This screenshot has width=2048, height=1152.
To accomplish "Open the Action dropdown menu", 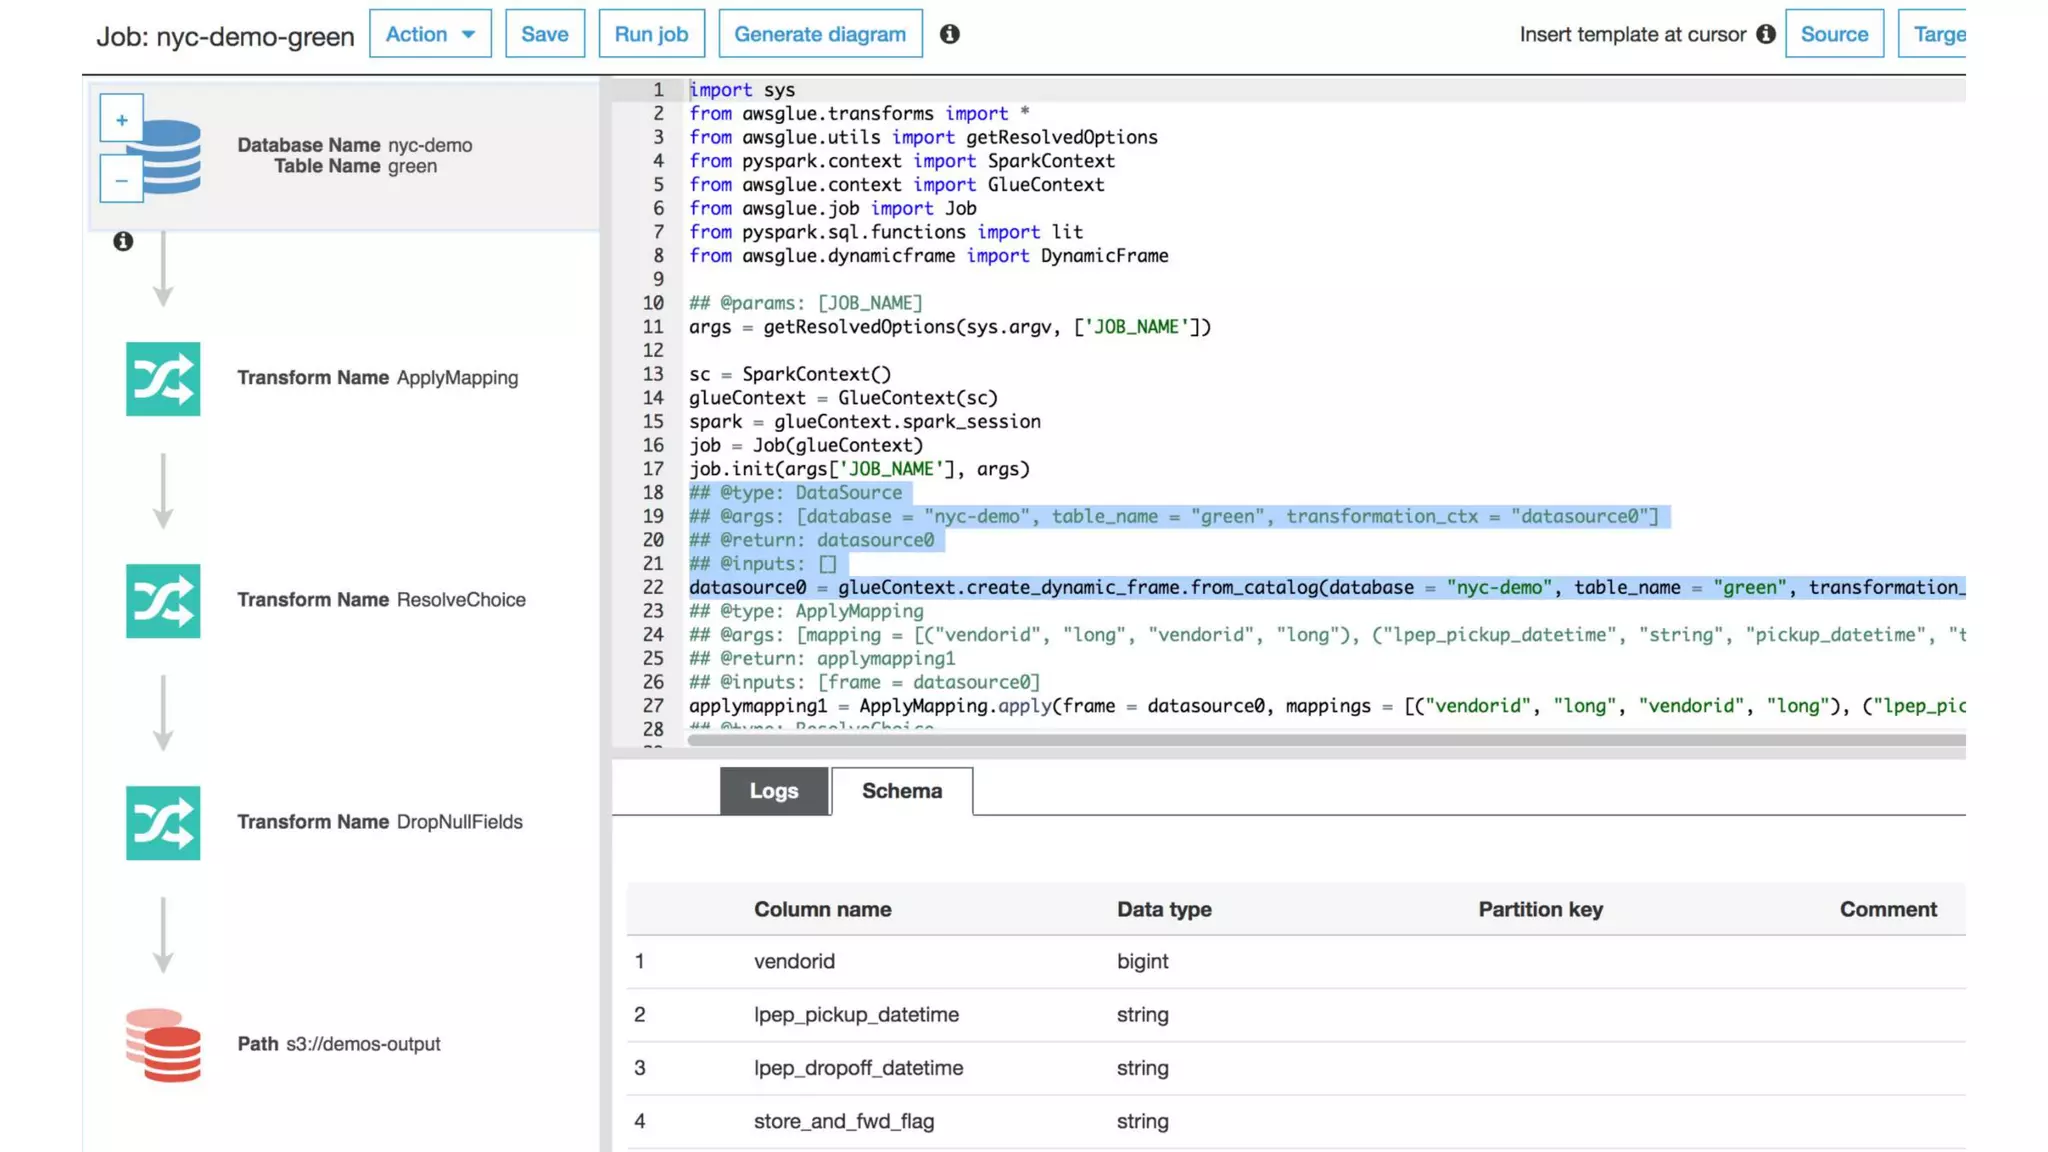I will [x=430, y=34].
